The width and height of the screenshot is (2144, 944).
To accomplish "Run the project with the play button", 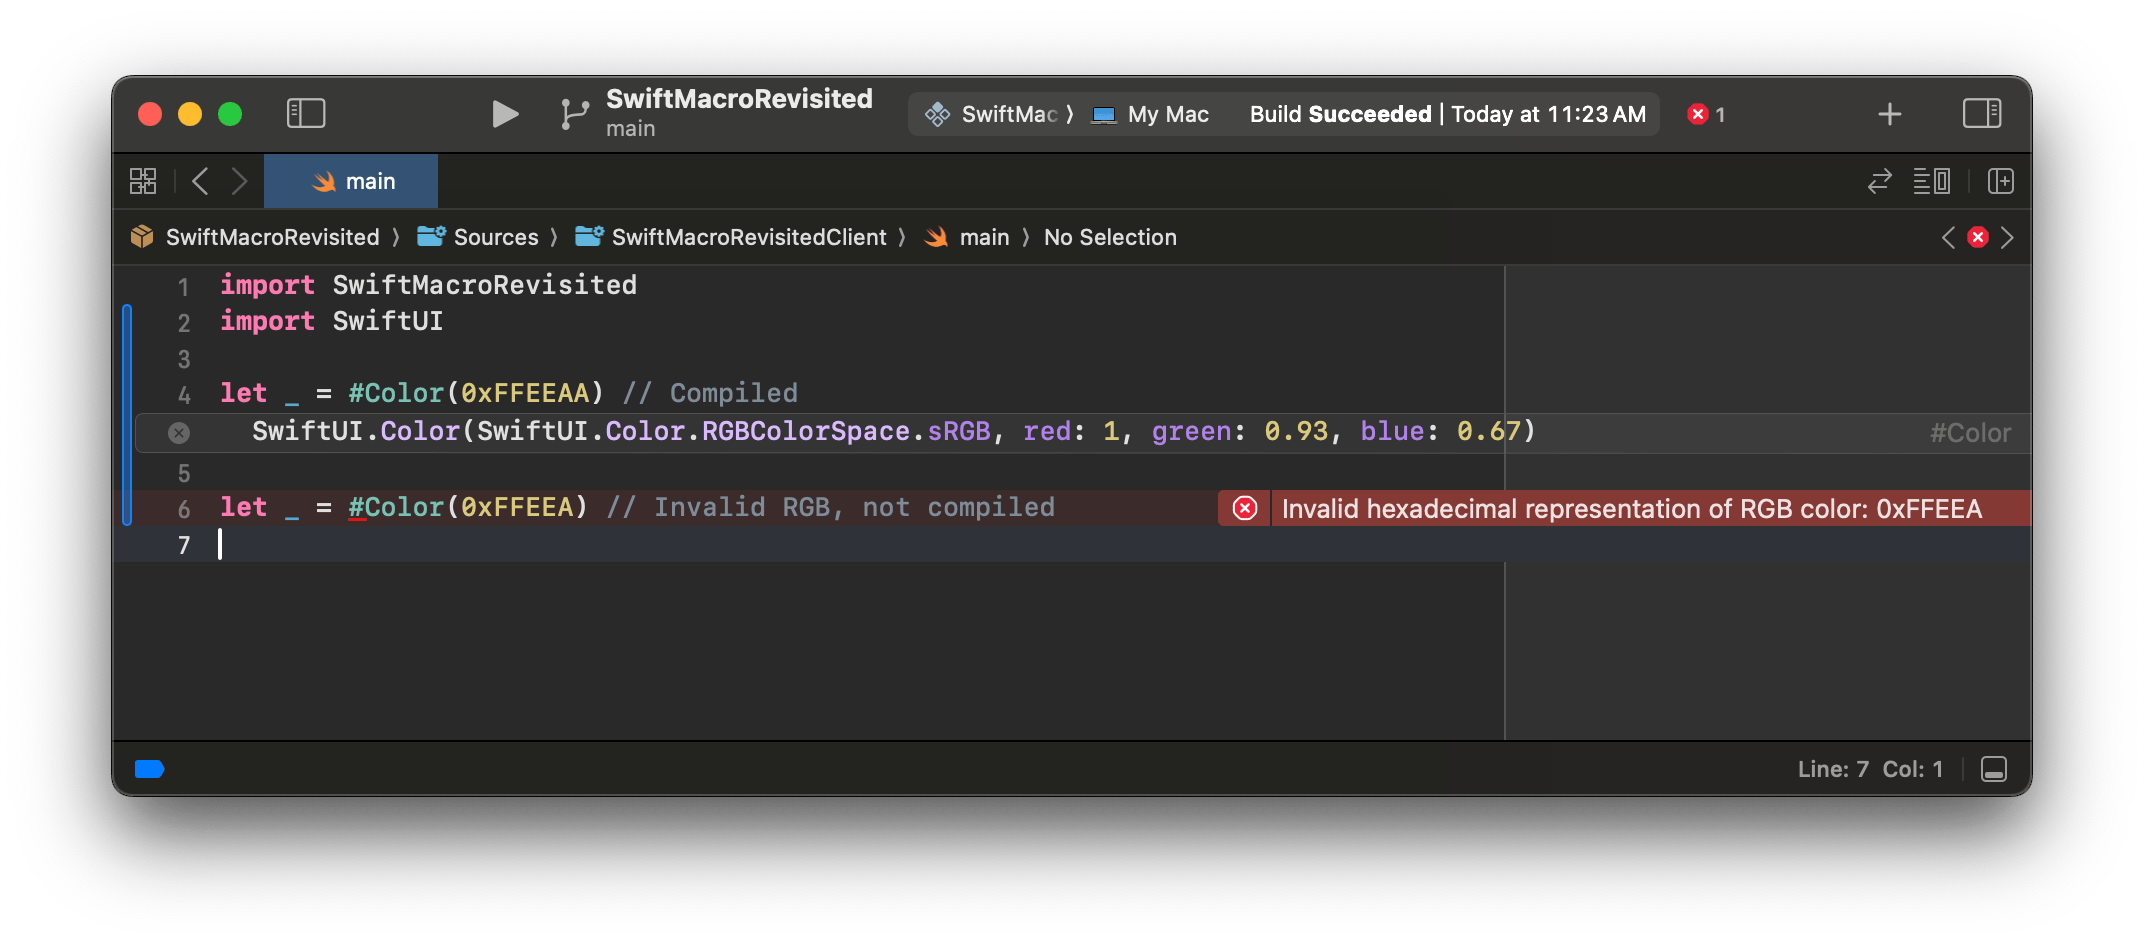I will 505,114.
